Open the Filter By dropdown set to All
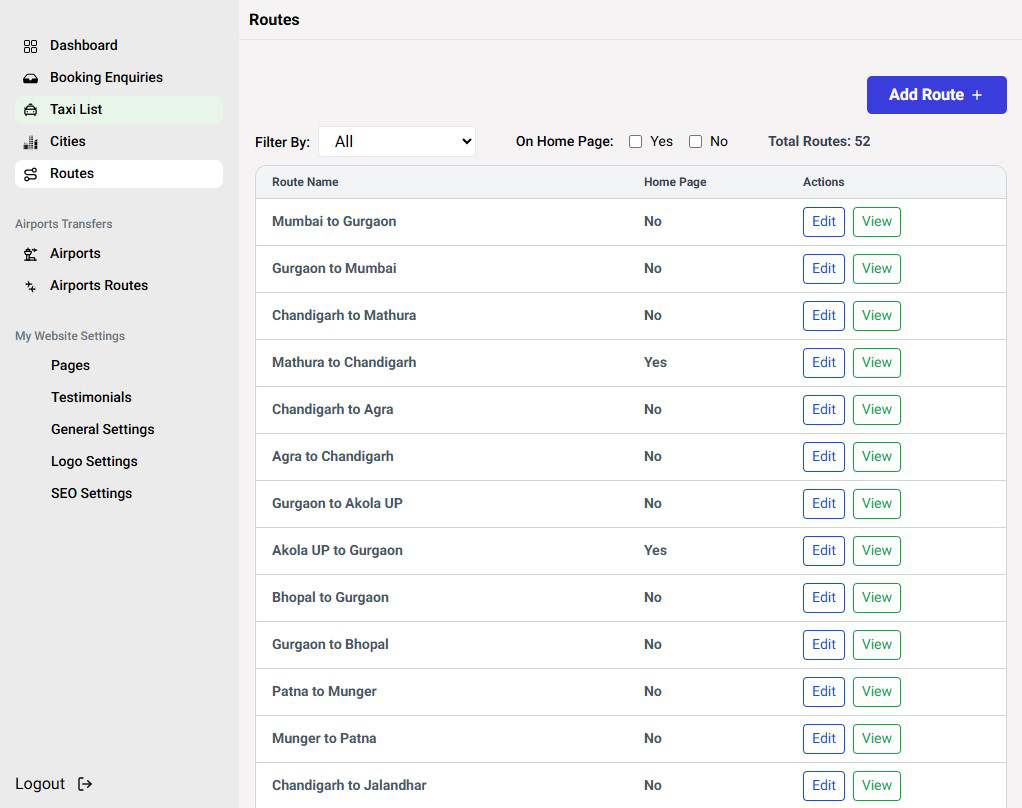1022x808 pixels. pyautogui.click(x=397, y=142)
